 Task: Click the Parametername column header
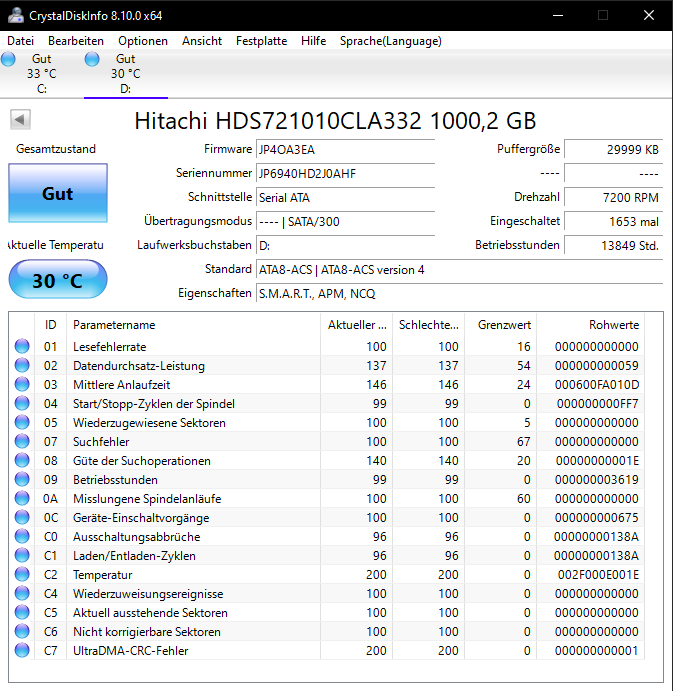click(x=193, y=325)
